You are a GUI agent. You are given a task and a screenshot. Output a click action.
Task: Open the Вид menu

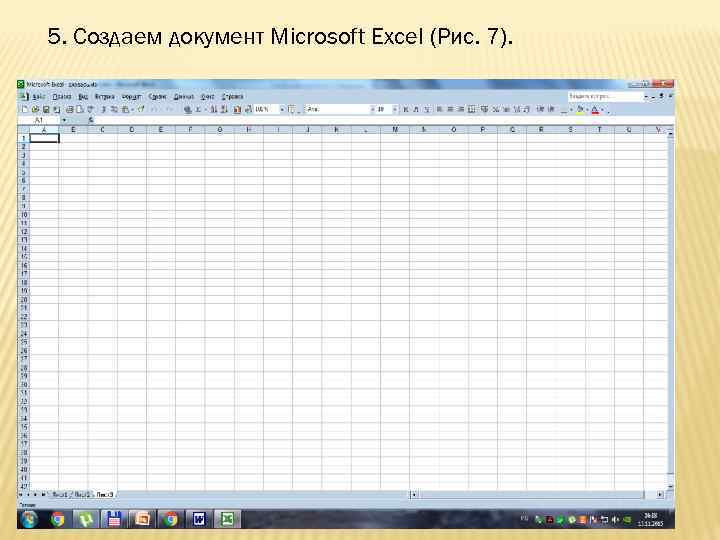[x=83, y=97]
